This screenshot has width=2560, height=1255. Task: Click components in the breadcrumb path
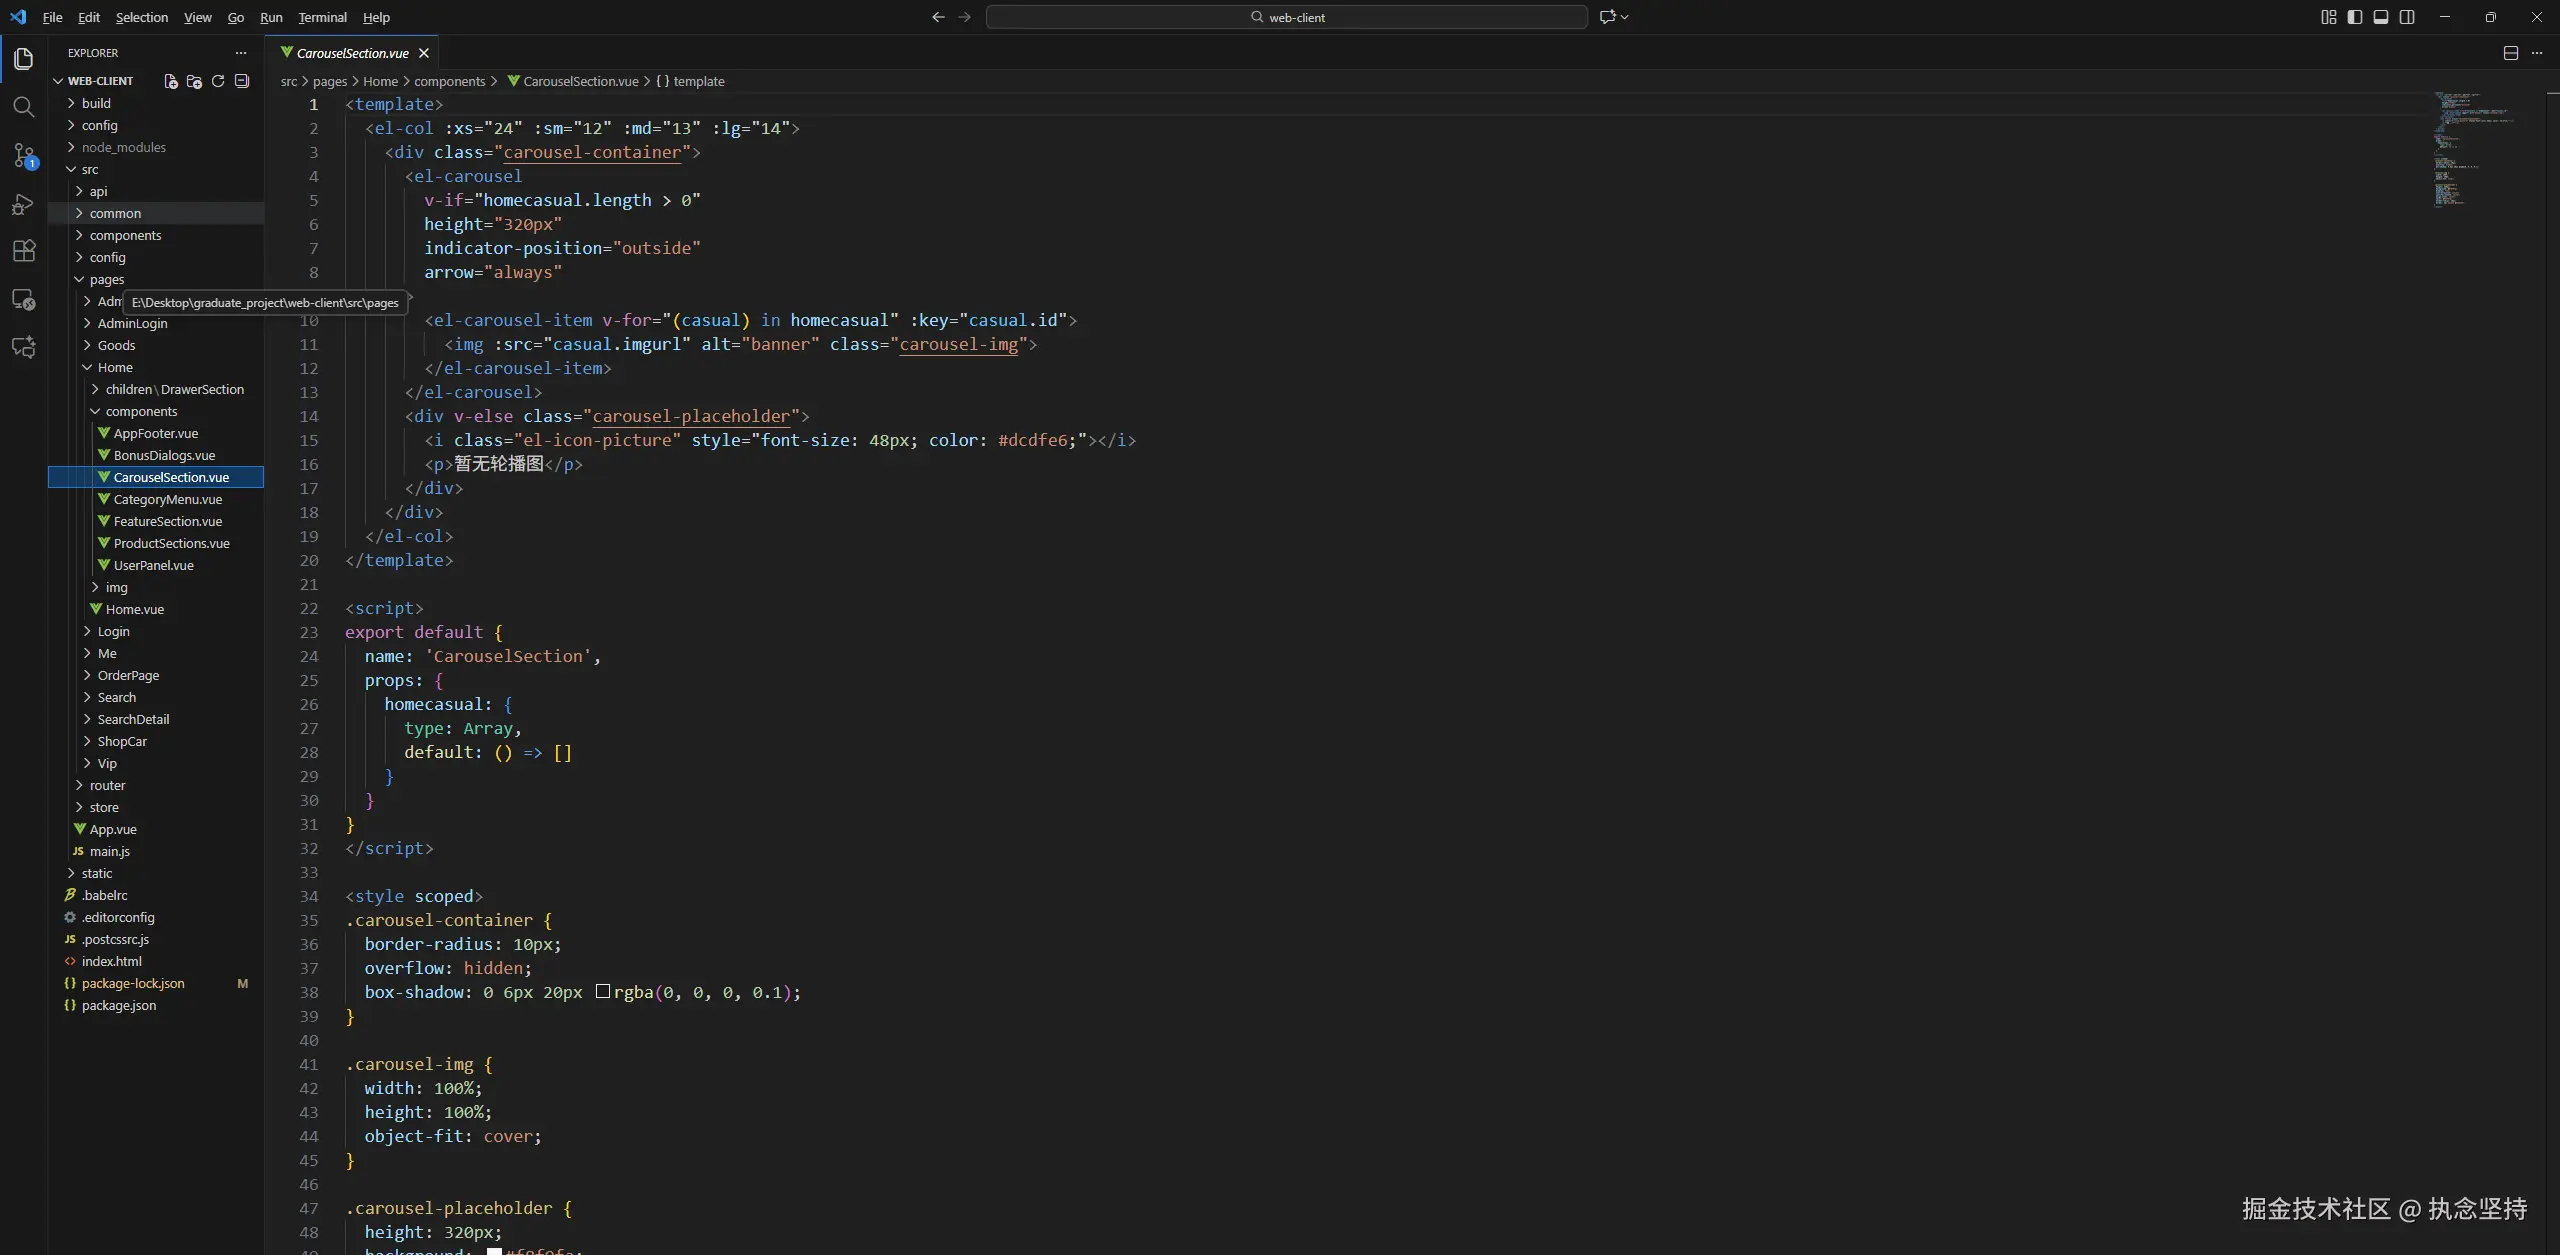(x=449, y=81)
